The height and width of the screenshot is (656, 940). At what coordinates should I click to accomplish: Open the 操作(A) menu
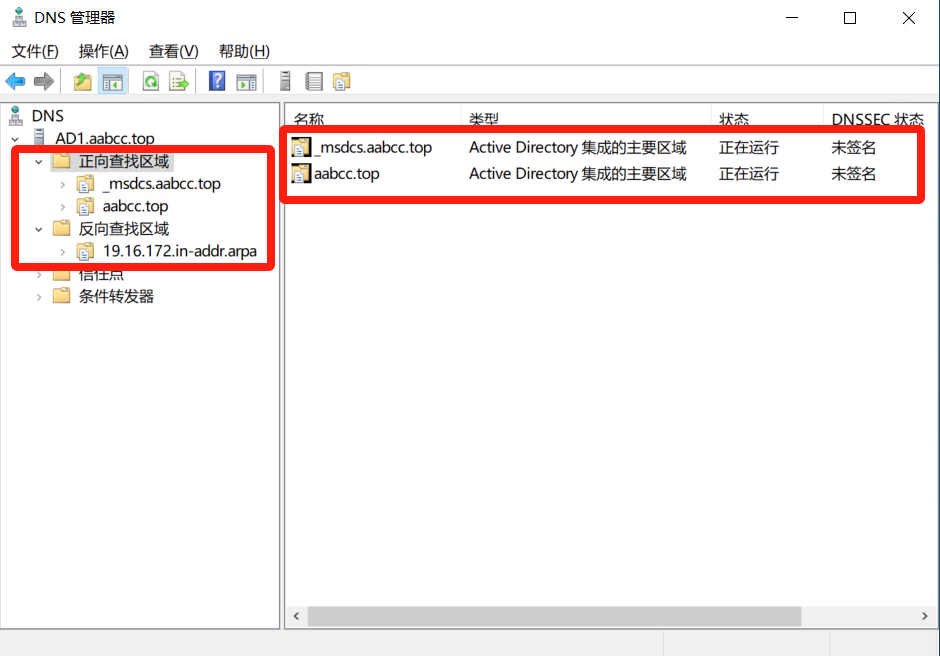coord(103,51)
